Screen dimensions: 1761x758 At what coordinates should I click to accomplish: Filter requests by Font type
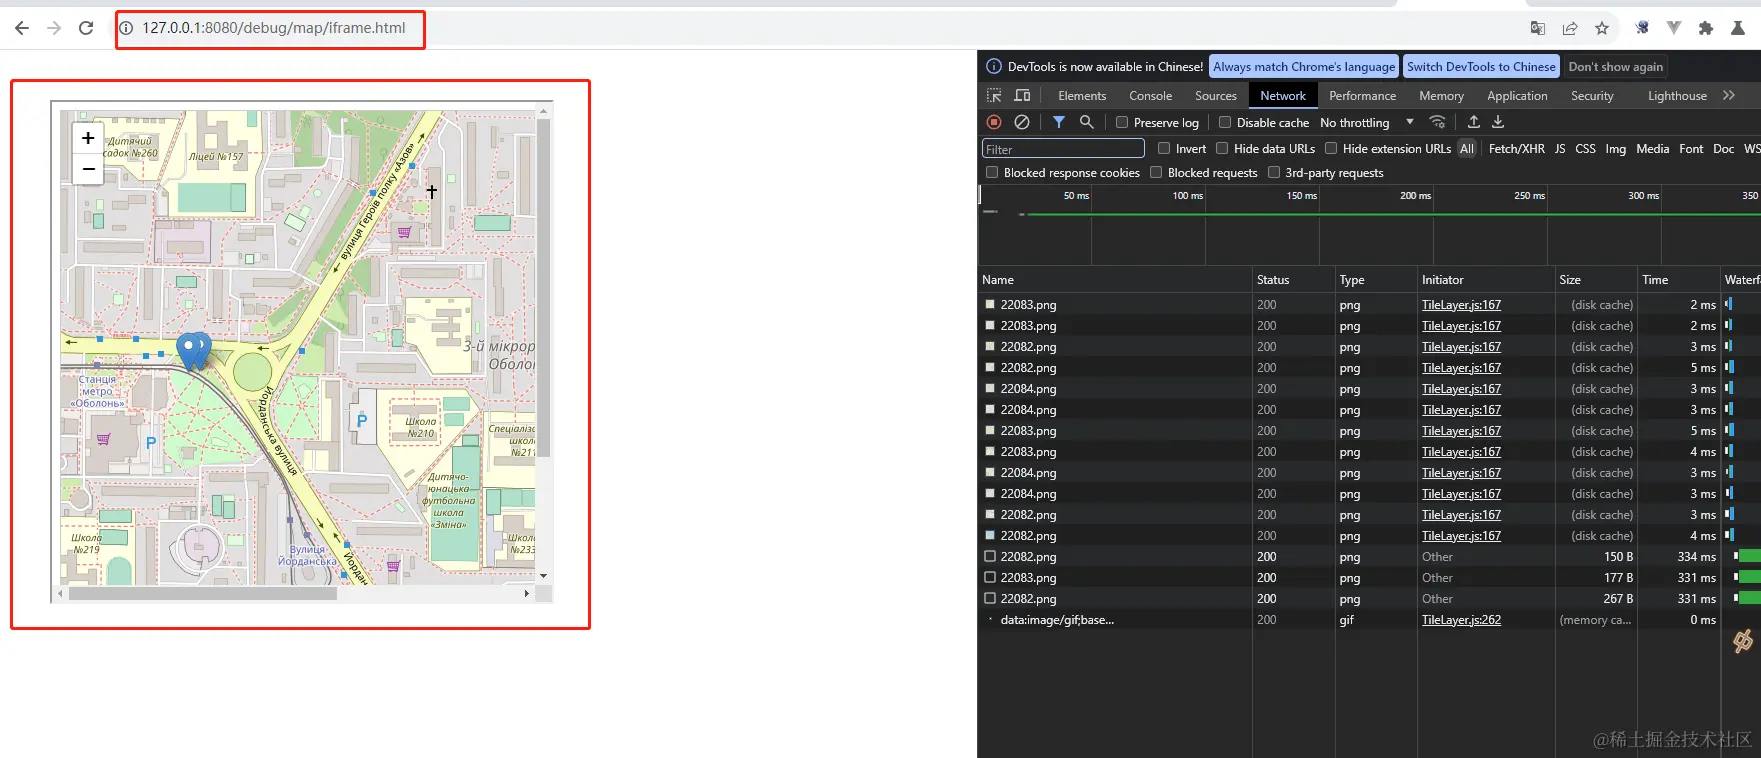[1691, 148]
